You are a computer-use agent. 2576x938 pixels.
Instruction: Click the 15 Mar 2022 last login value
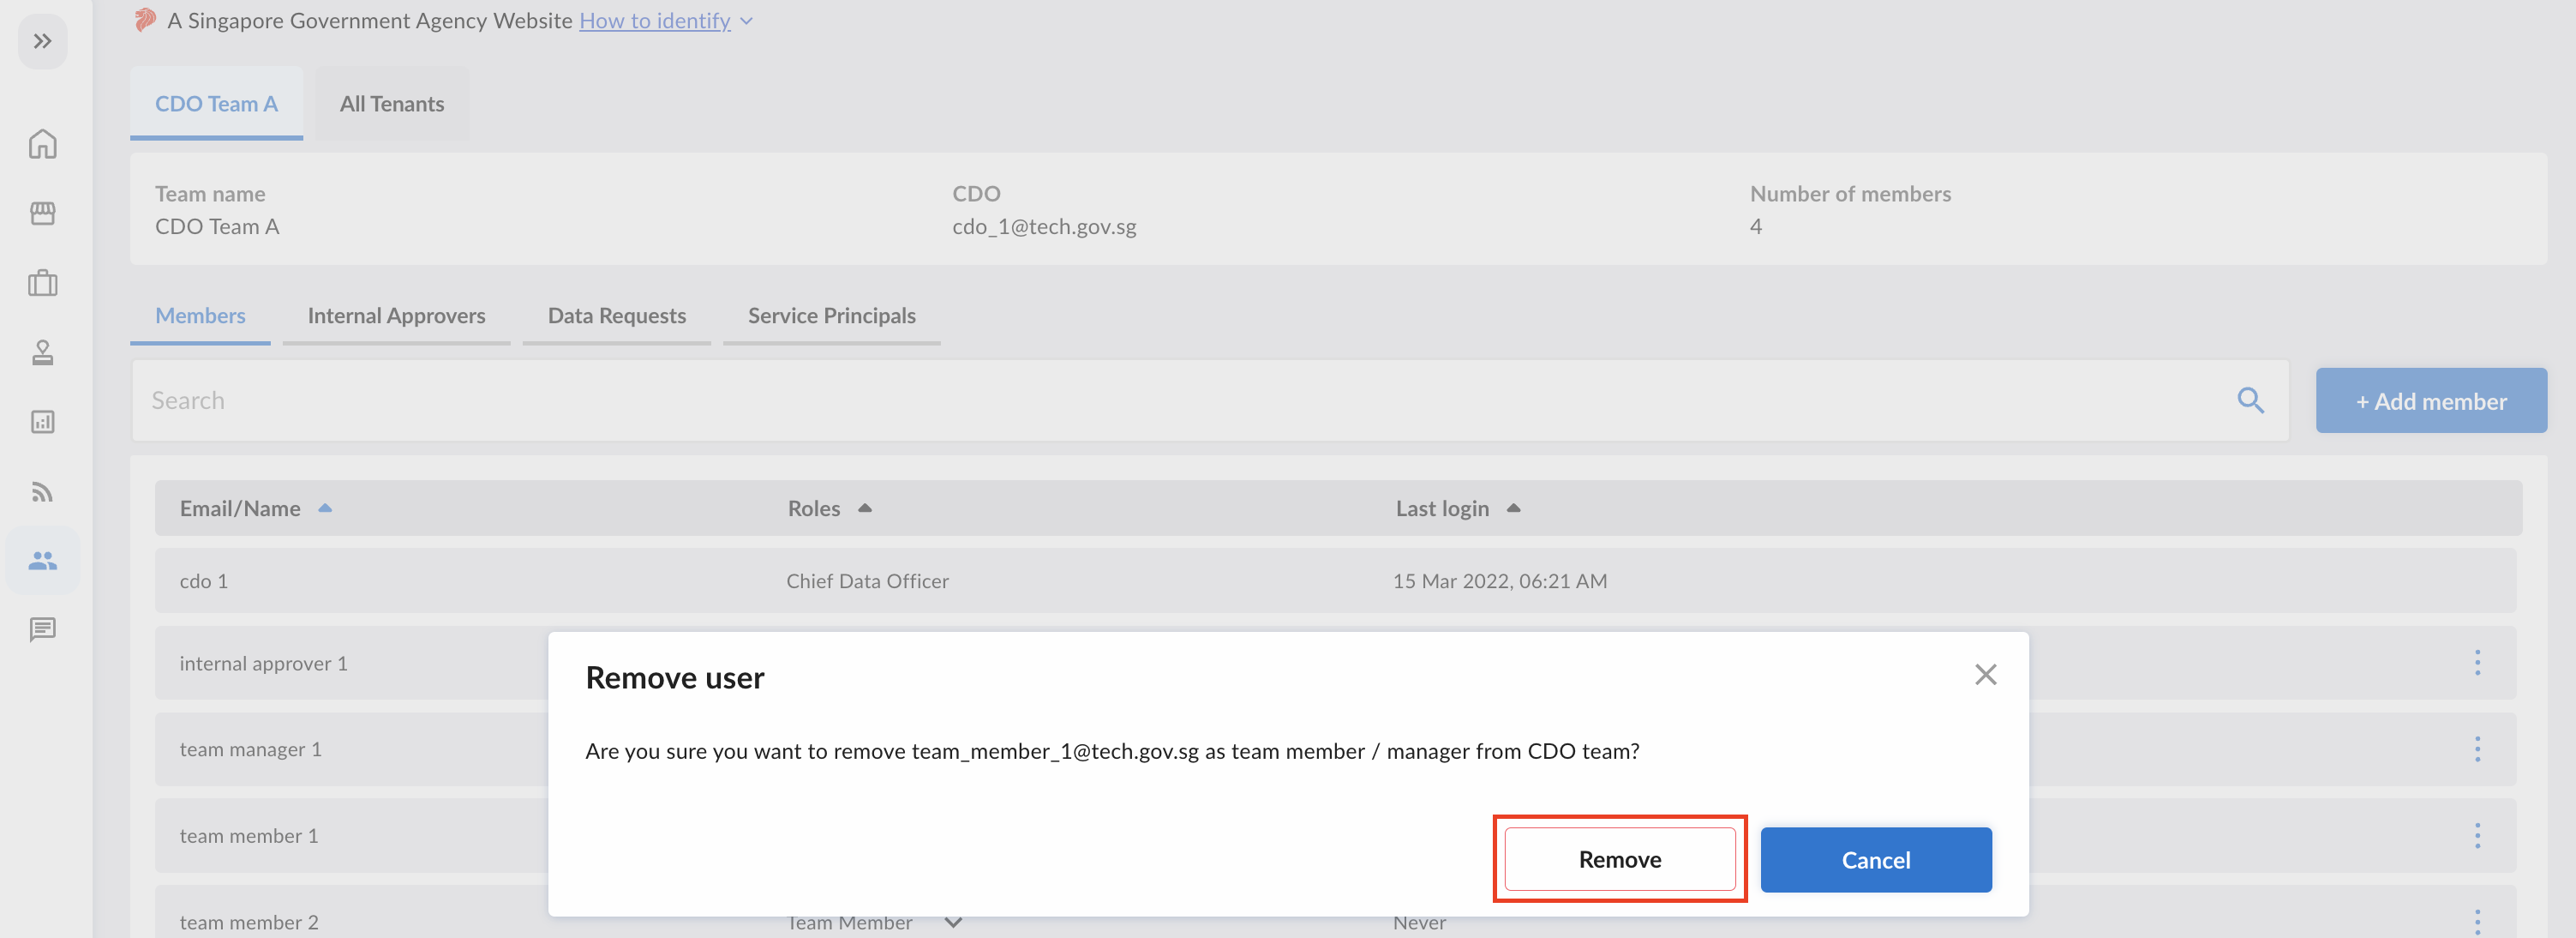(1500, 581)
